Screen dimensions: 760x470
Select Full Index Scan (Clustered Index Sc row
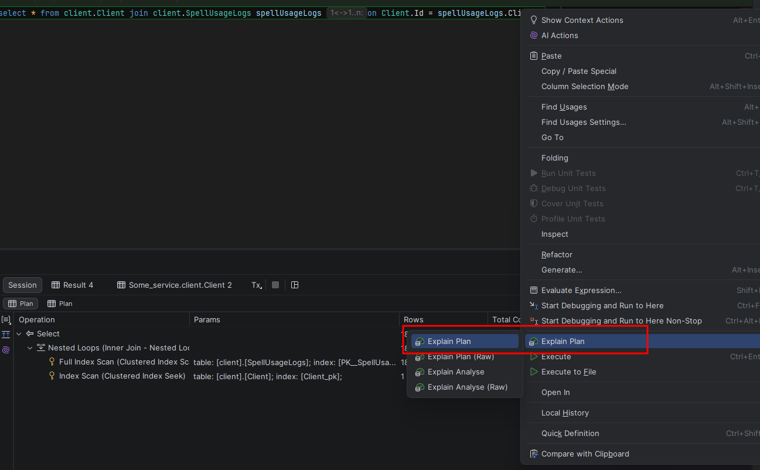[124, 362]
